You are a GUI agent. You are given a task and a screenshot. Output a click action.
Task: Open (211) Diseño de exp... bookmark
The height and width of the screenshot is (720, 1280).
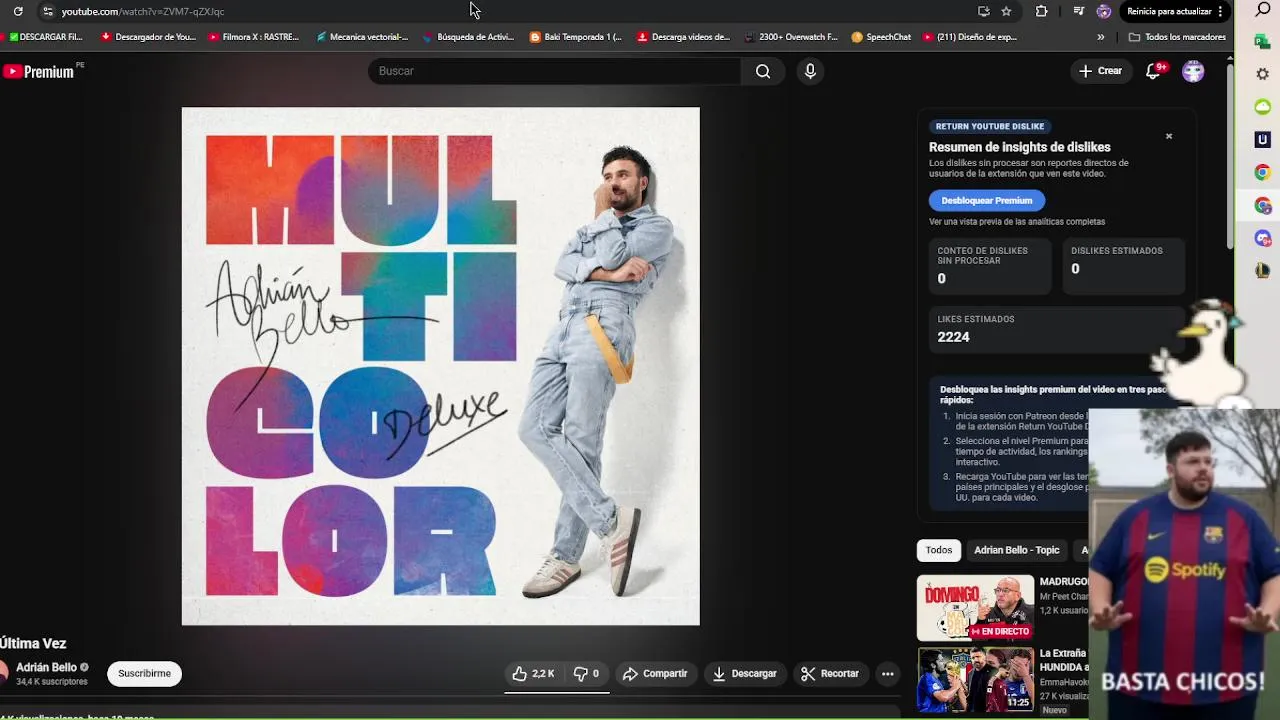(x=970, y=37)
